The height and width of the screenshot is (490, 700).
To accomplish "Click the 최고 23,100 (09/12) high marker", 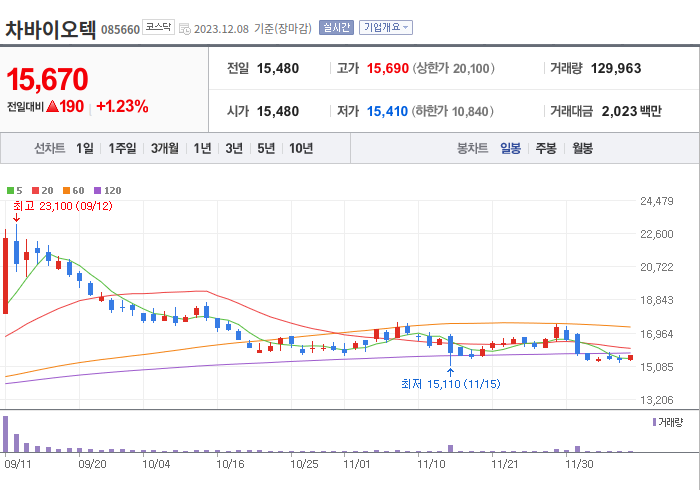I will coord(62,206).
